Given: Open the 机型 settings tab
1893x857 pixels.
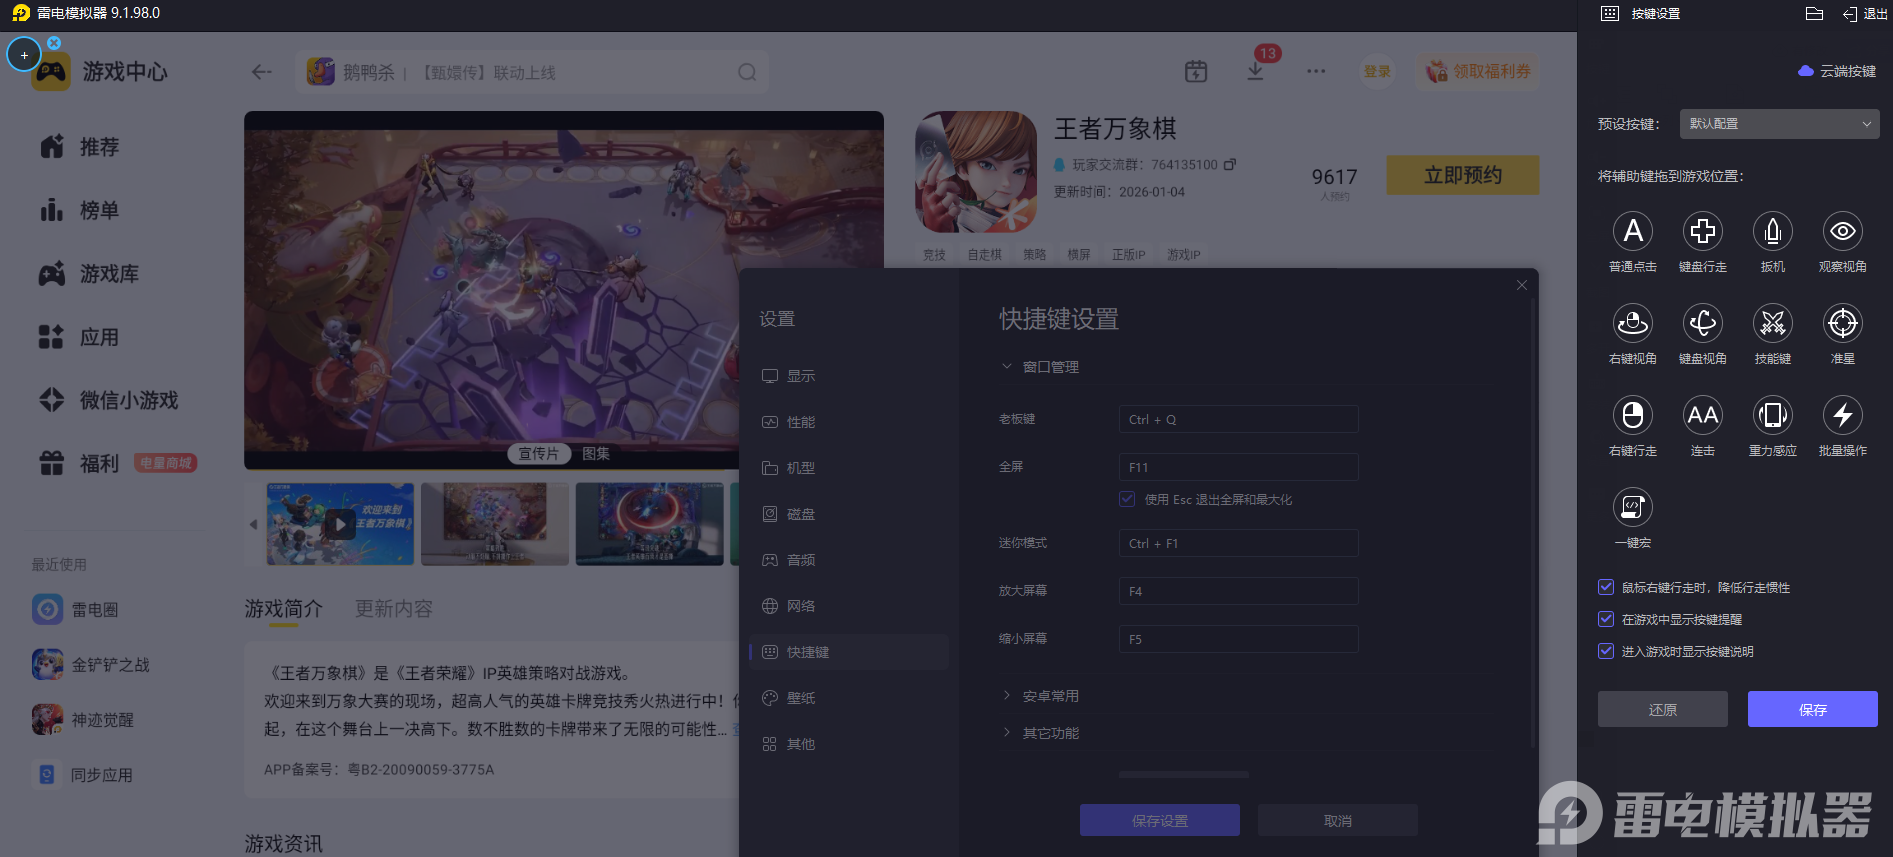Looking at the screenshot, I should tap(849, 468).
